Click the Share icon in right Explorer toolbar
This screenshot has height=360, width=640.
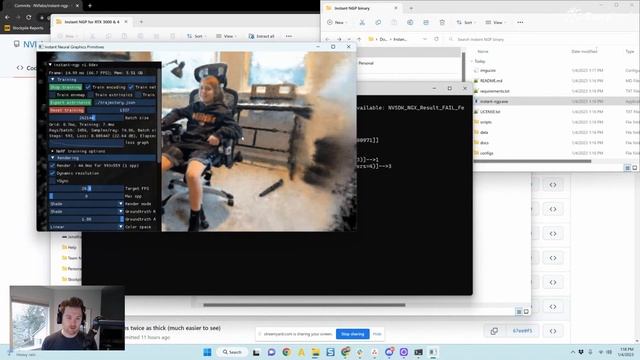(426, 22)
